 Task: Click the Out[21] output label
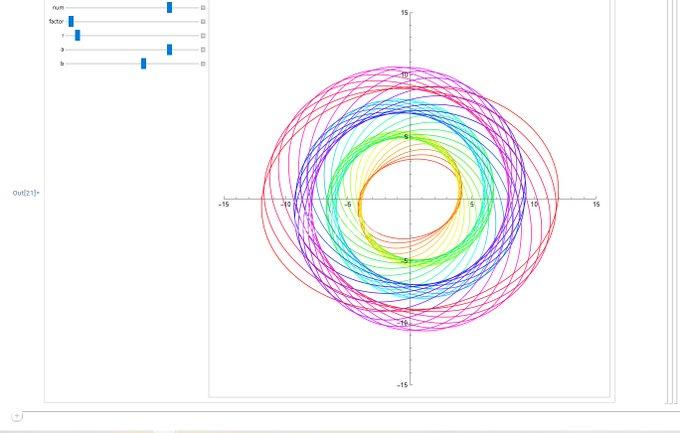coord(25,192)
